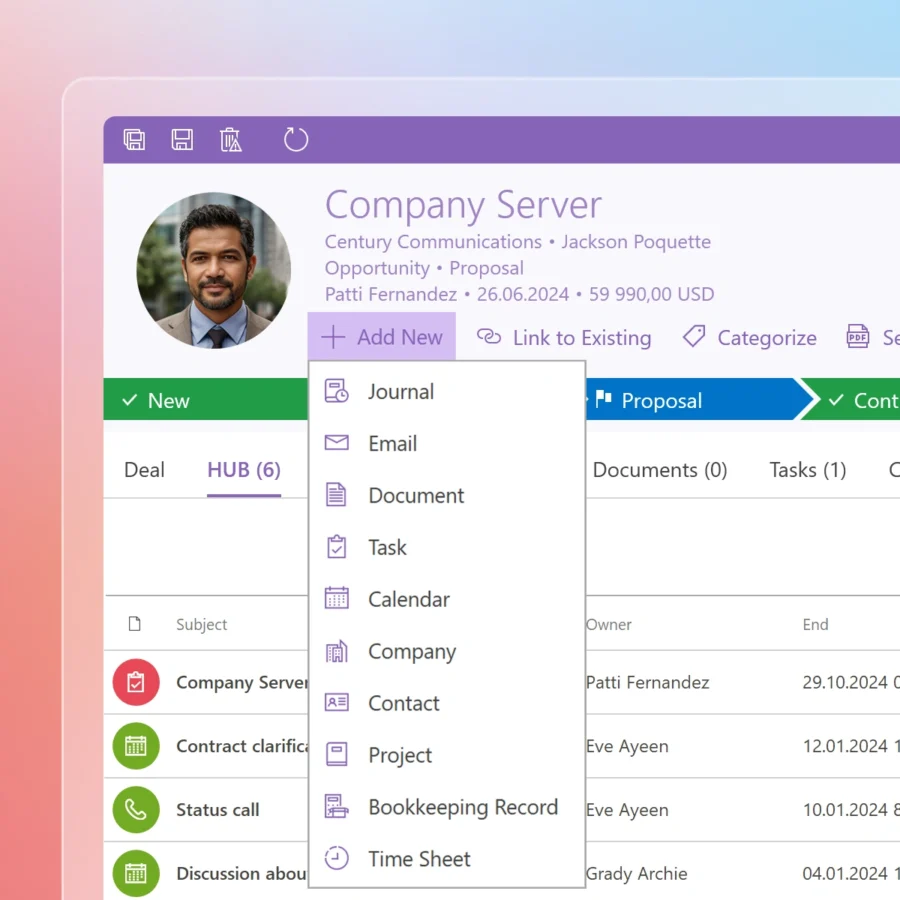Click the Save floppy disk icon
Screen dimensions: 900x900
tap(182, 140)
